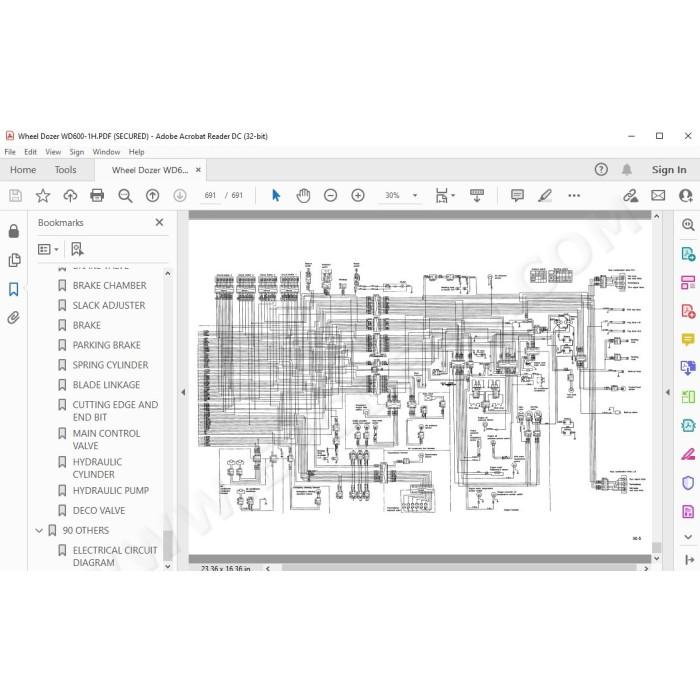Click the page number input field
Viewport: 700px width, 700px height.
(x=210, y=196)
